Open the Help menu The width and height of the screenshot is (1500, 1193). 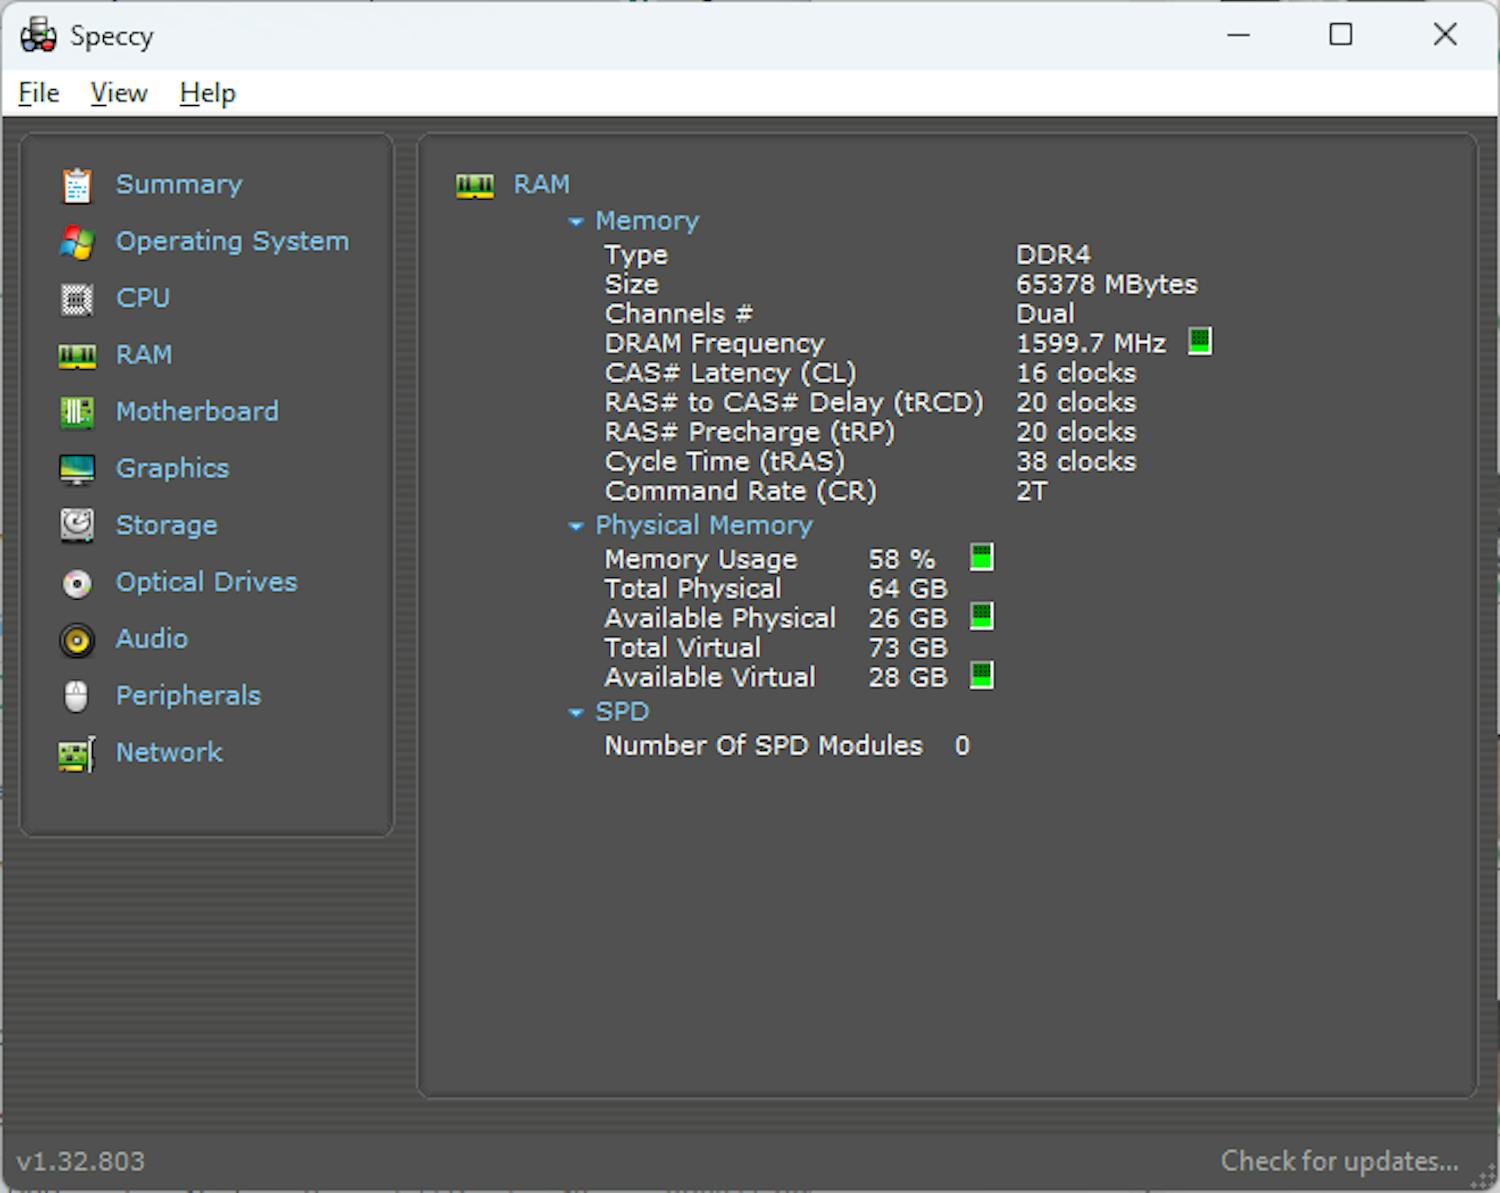coord(206,92)
